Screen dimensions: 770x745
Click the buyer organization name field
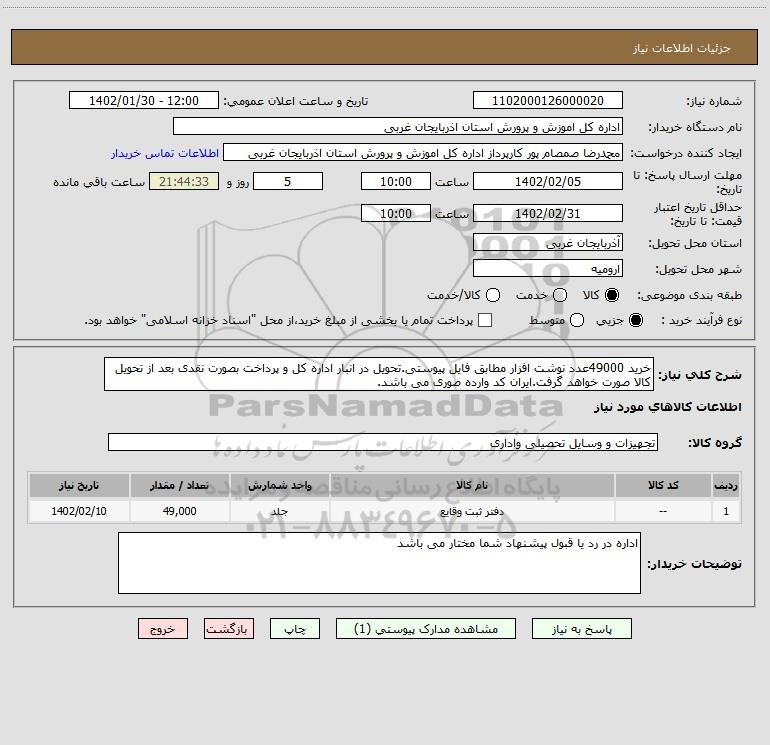[398, 127]
